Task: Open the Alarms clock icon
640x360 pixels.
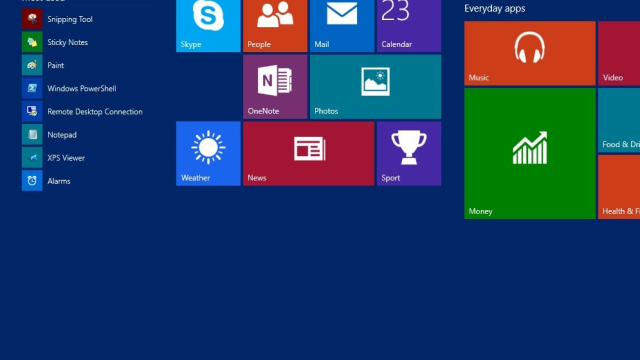Action: tap(32, 181)
